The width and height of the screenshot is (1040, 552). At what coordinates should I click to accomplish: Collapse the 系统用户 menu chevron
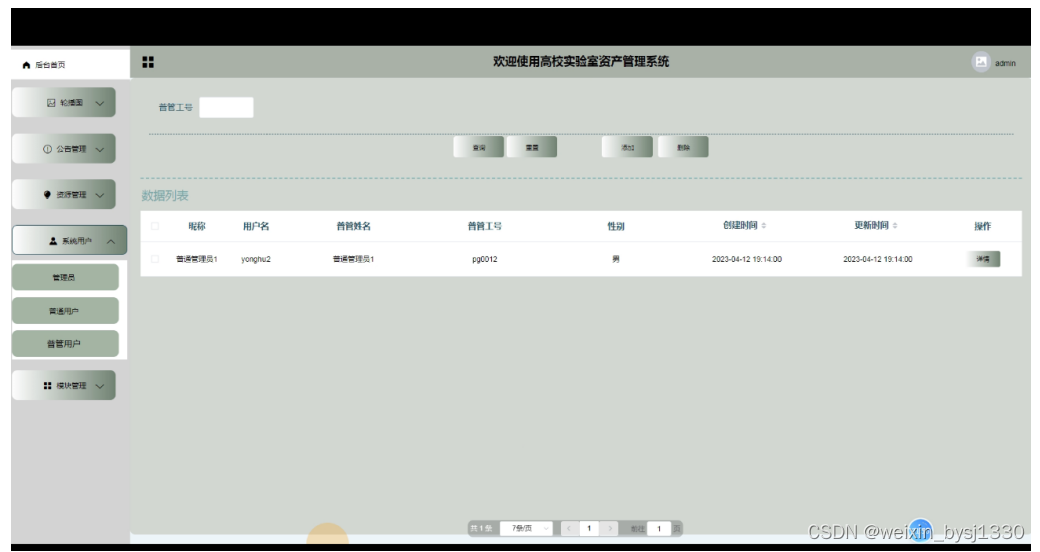coord(111,242)
